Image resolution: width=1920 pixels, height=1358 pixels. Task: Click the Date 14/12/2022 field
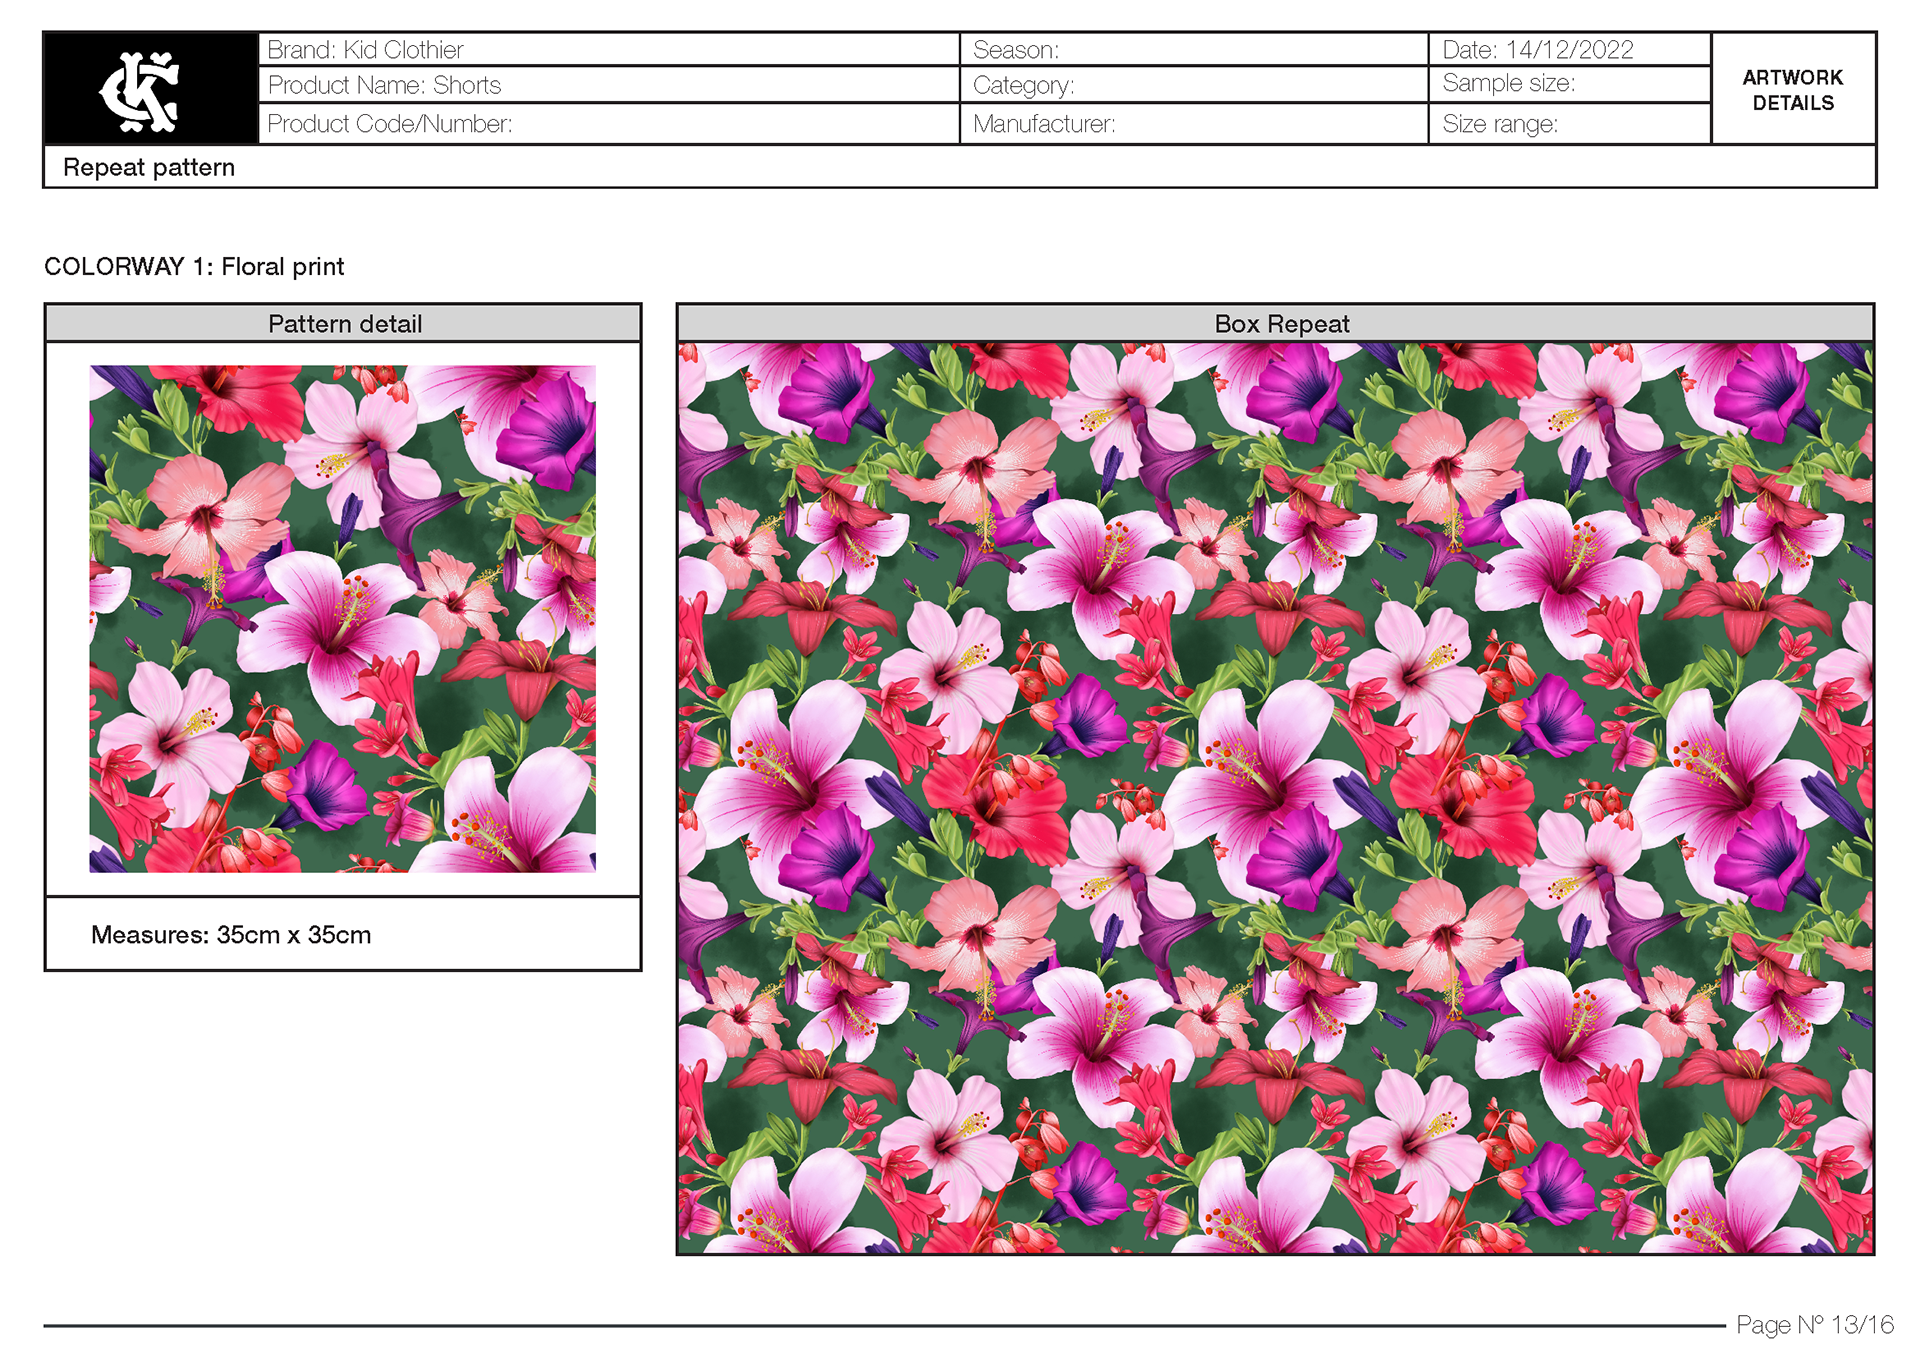click(x=1537, y=50)
